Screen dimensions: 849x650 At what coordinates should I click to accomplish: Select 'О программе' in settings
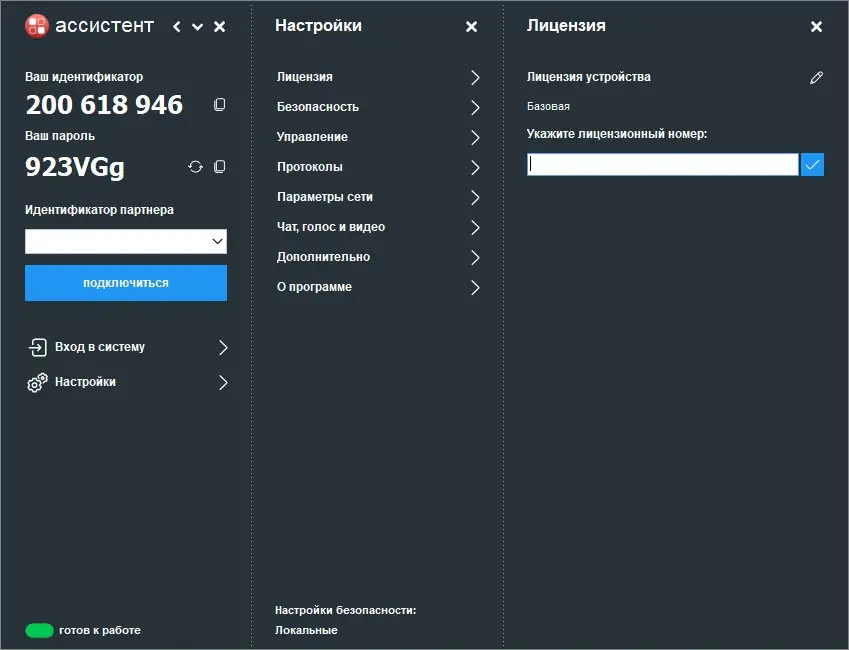pos(313,287)
